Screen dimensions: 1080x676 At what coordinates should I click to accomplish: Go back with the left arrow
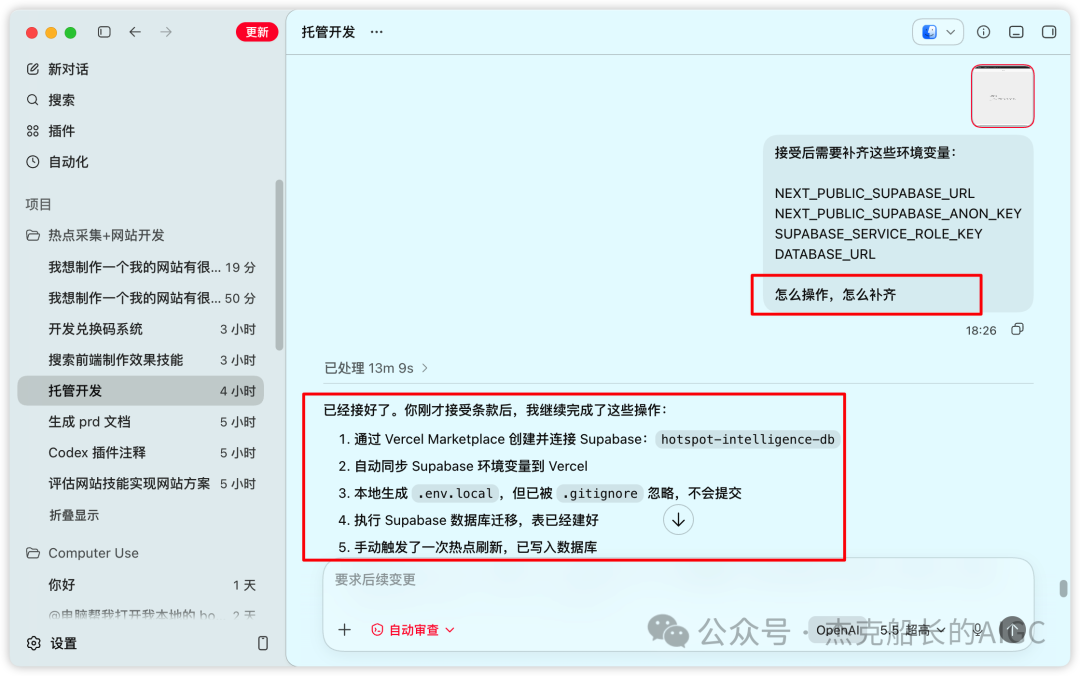(x=135, y=32)
